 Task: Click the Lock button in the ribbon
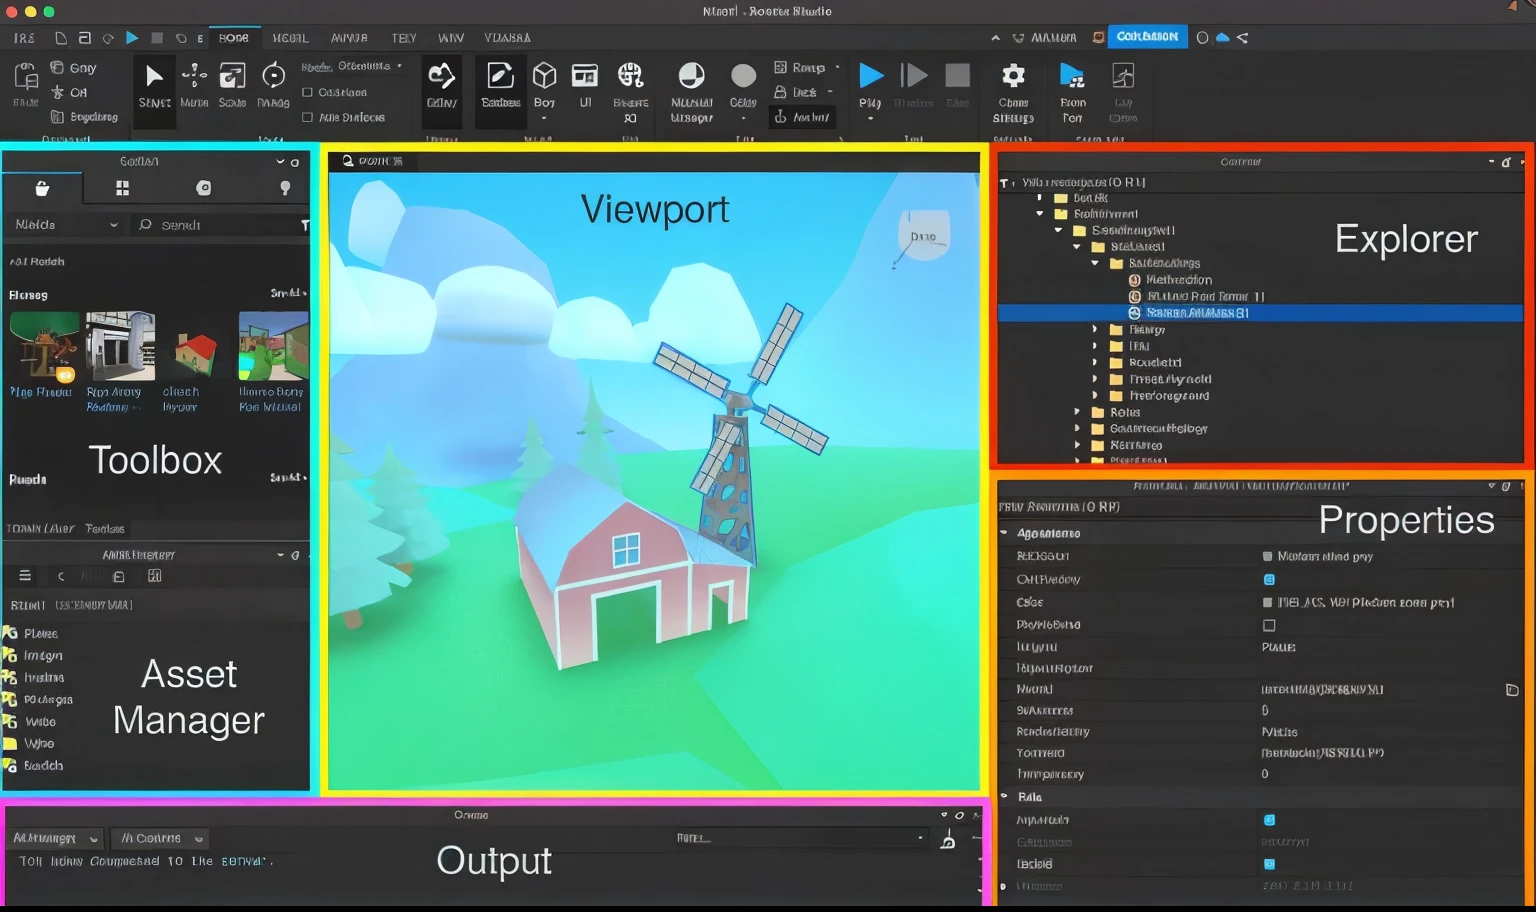796,92
